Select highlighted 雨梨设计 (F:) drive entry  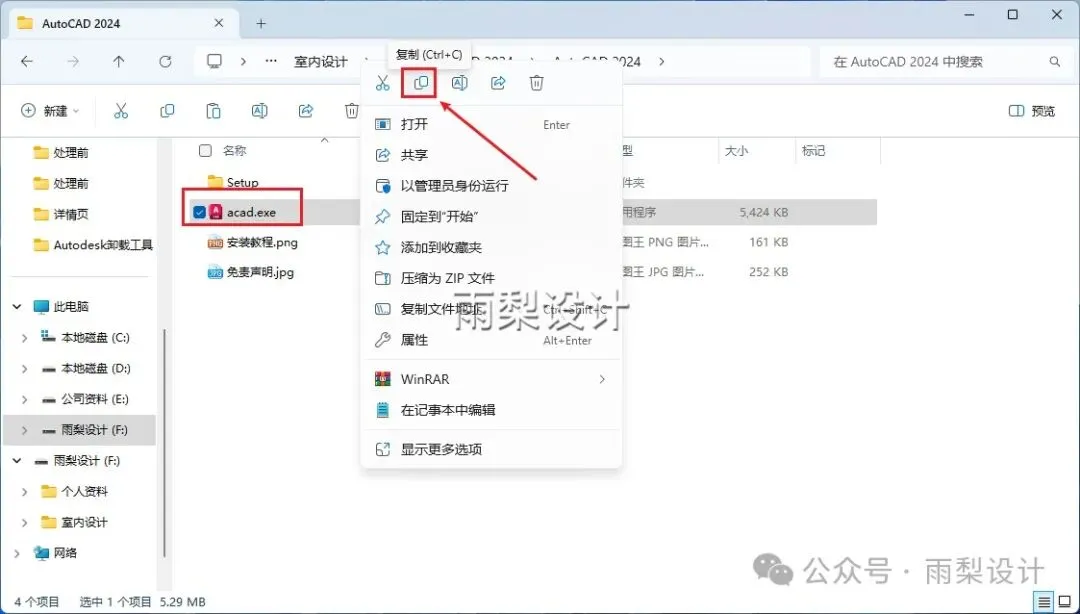(79, 430)
